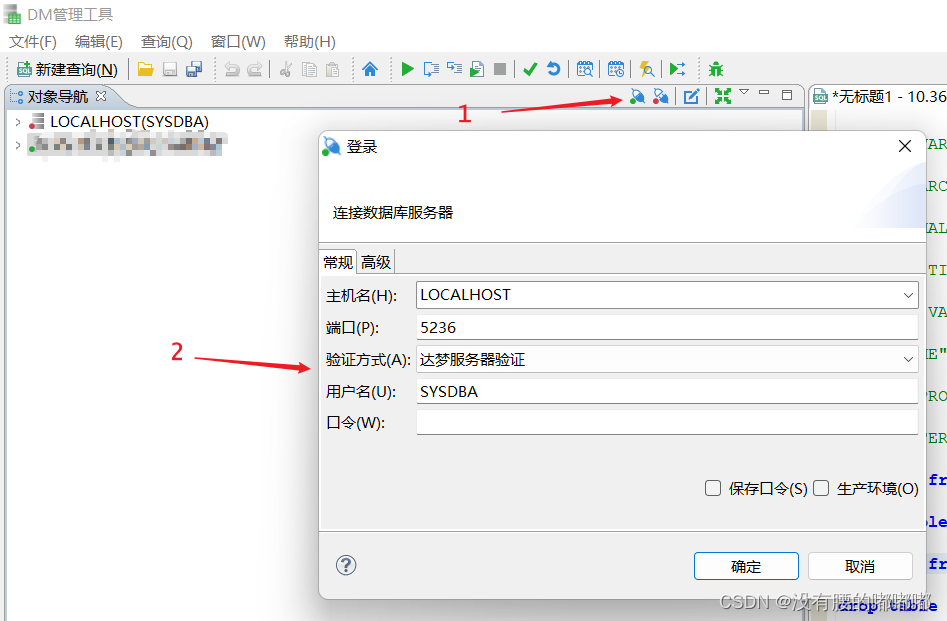Click the scissors cut icon
947x621 pixels.
[x=286, y=69]
